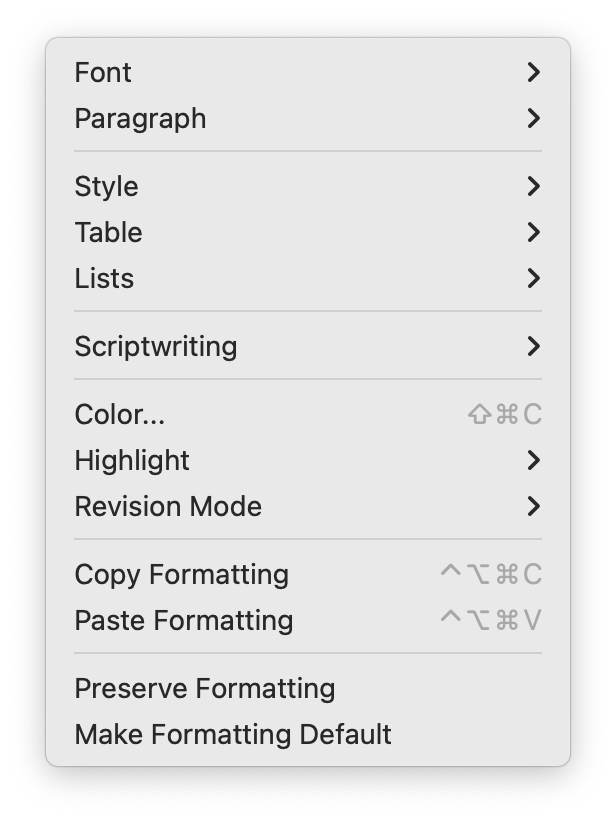
Task: Open the Revision Mode submenu
Action: pos(168,507)
